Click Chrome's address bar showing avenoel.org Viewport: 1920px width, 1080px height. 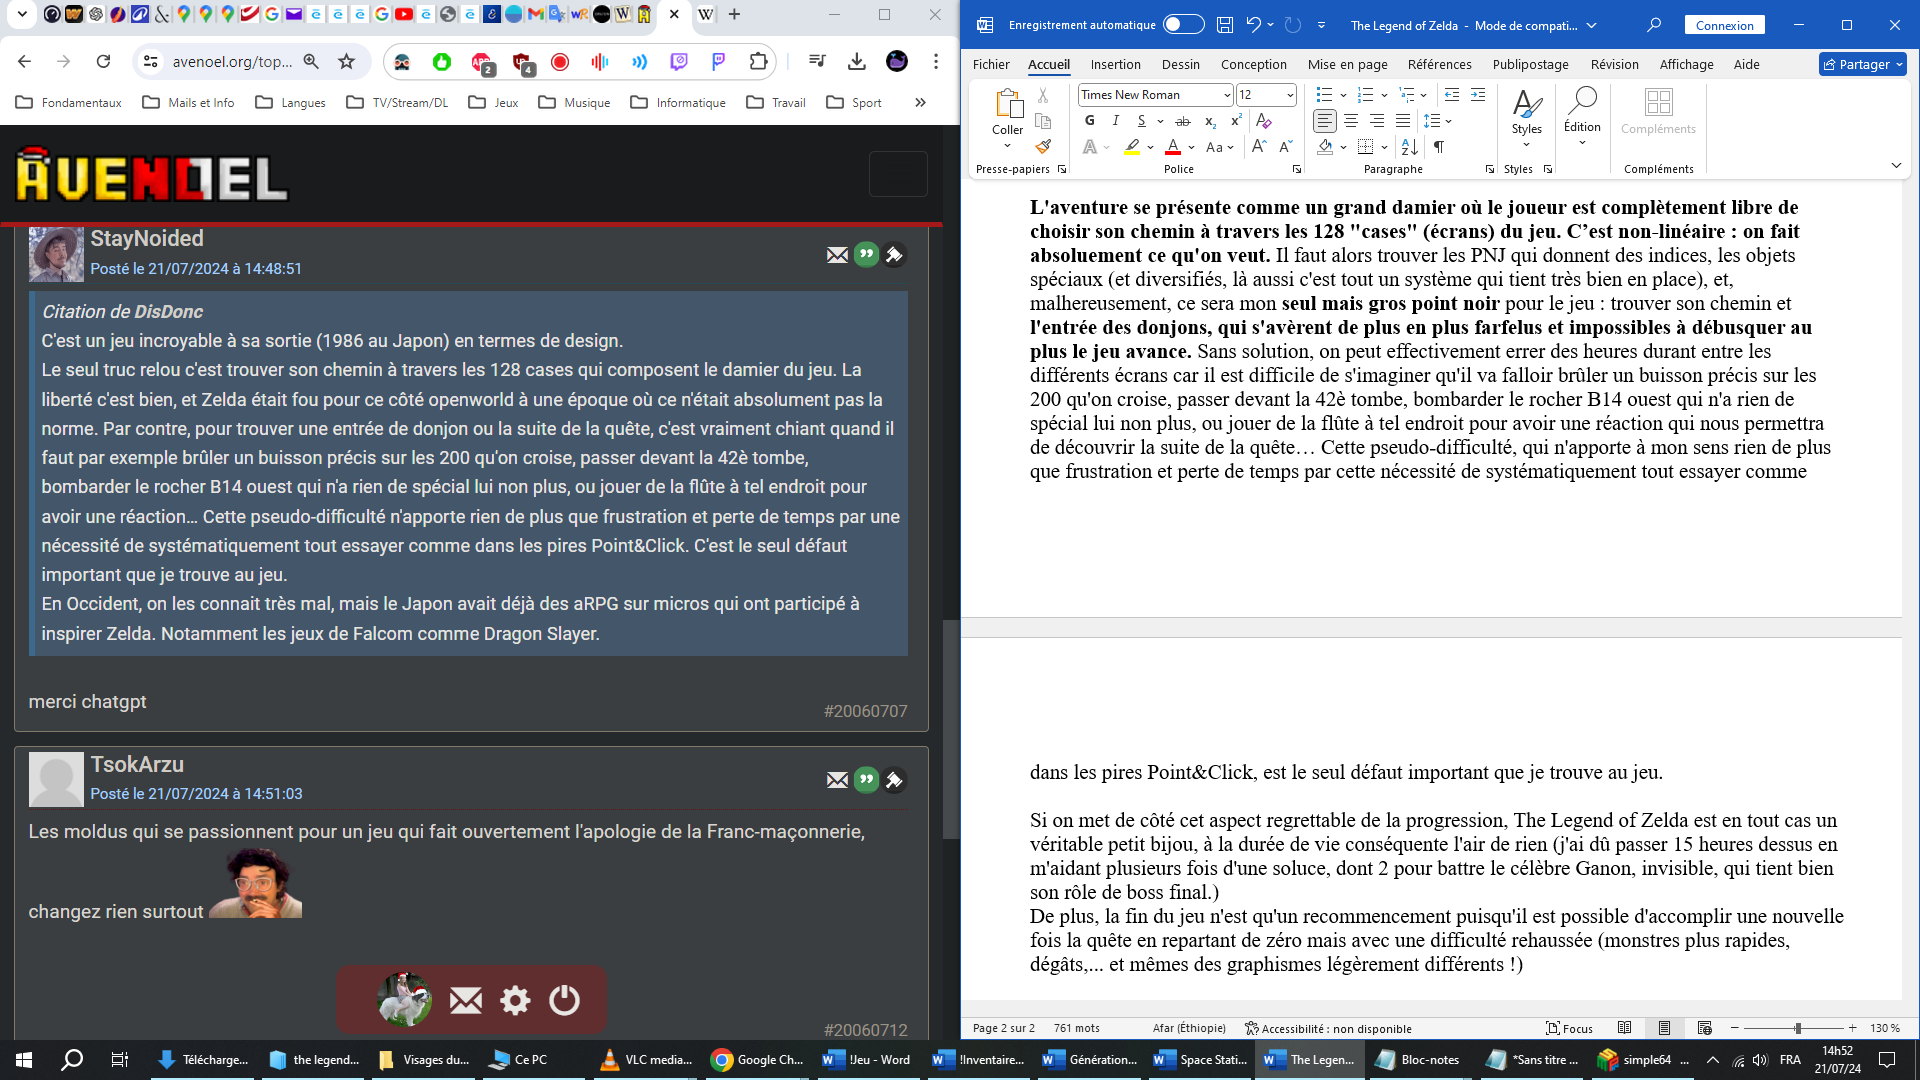pos(232,62)
